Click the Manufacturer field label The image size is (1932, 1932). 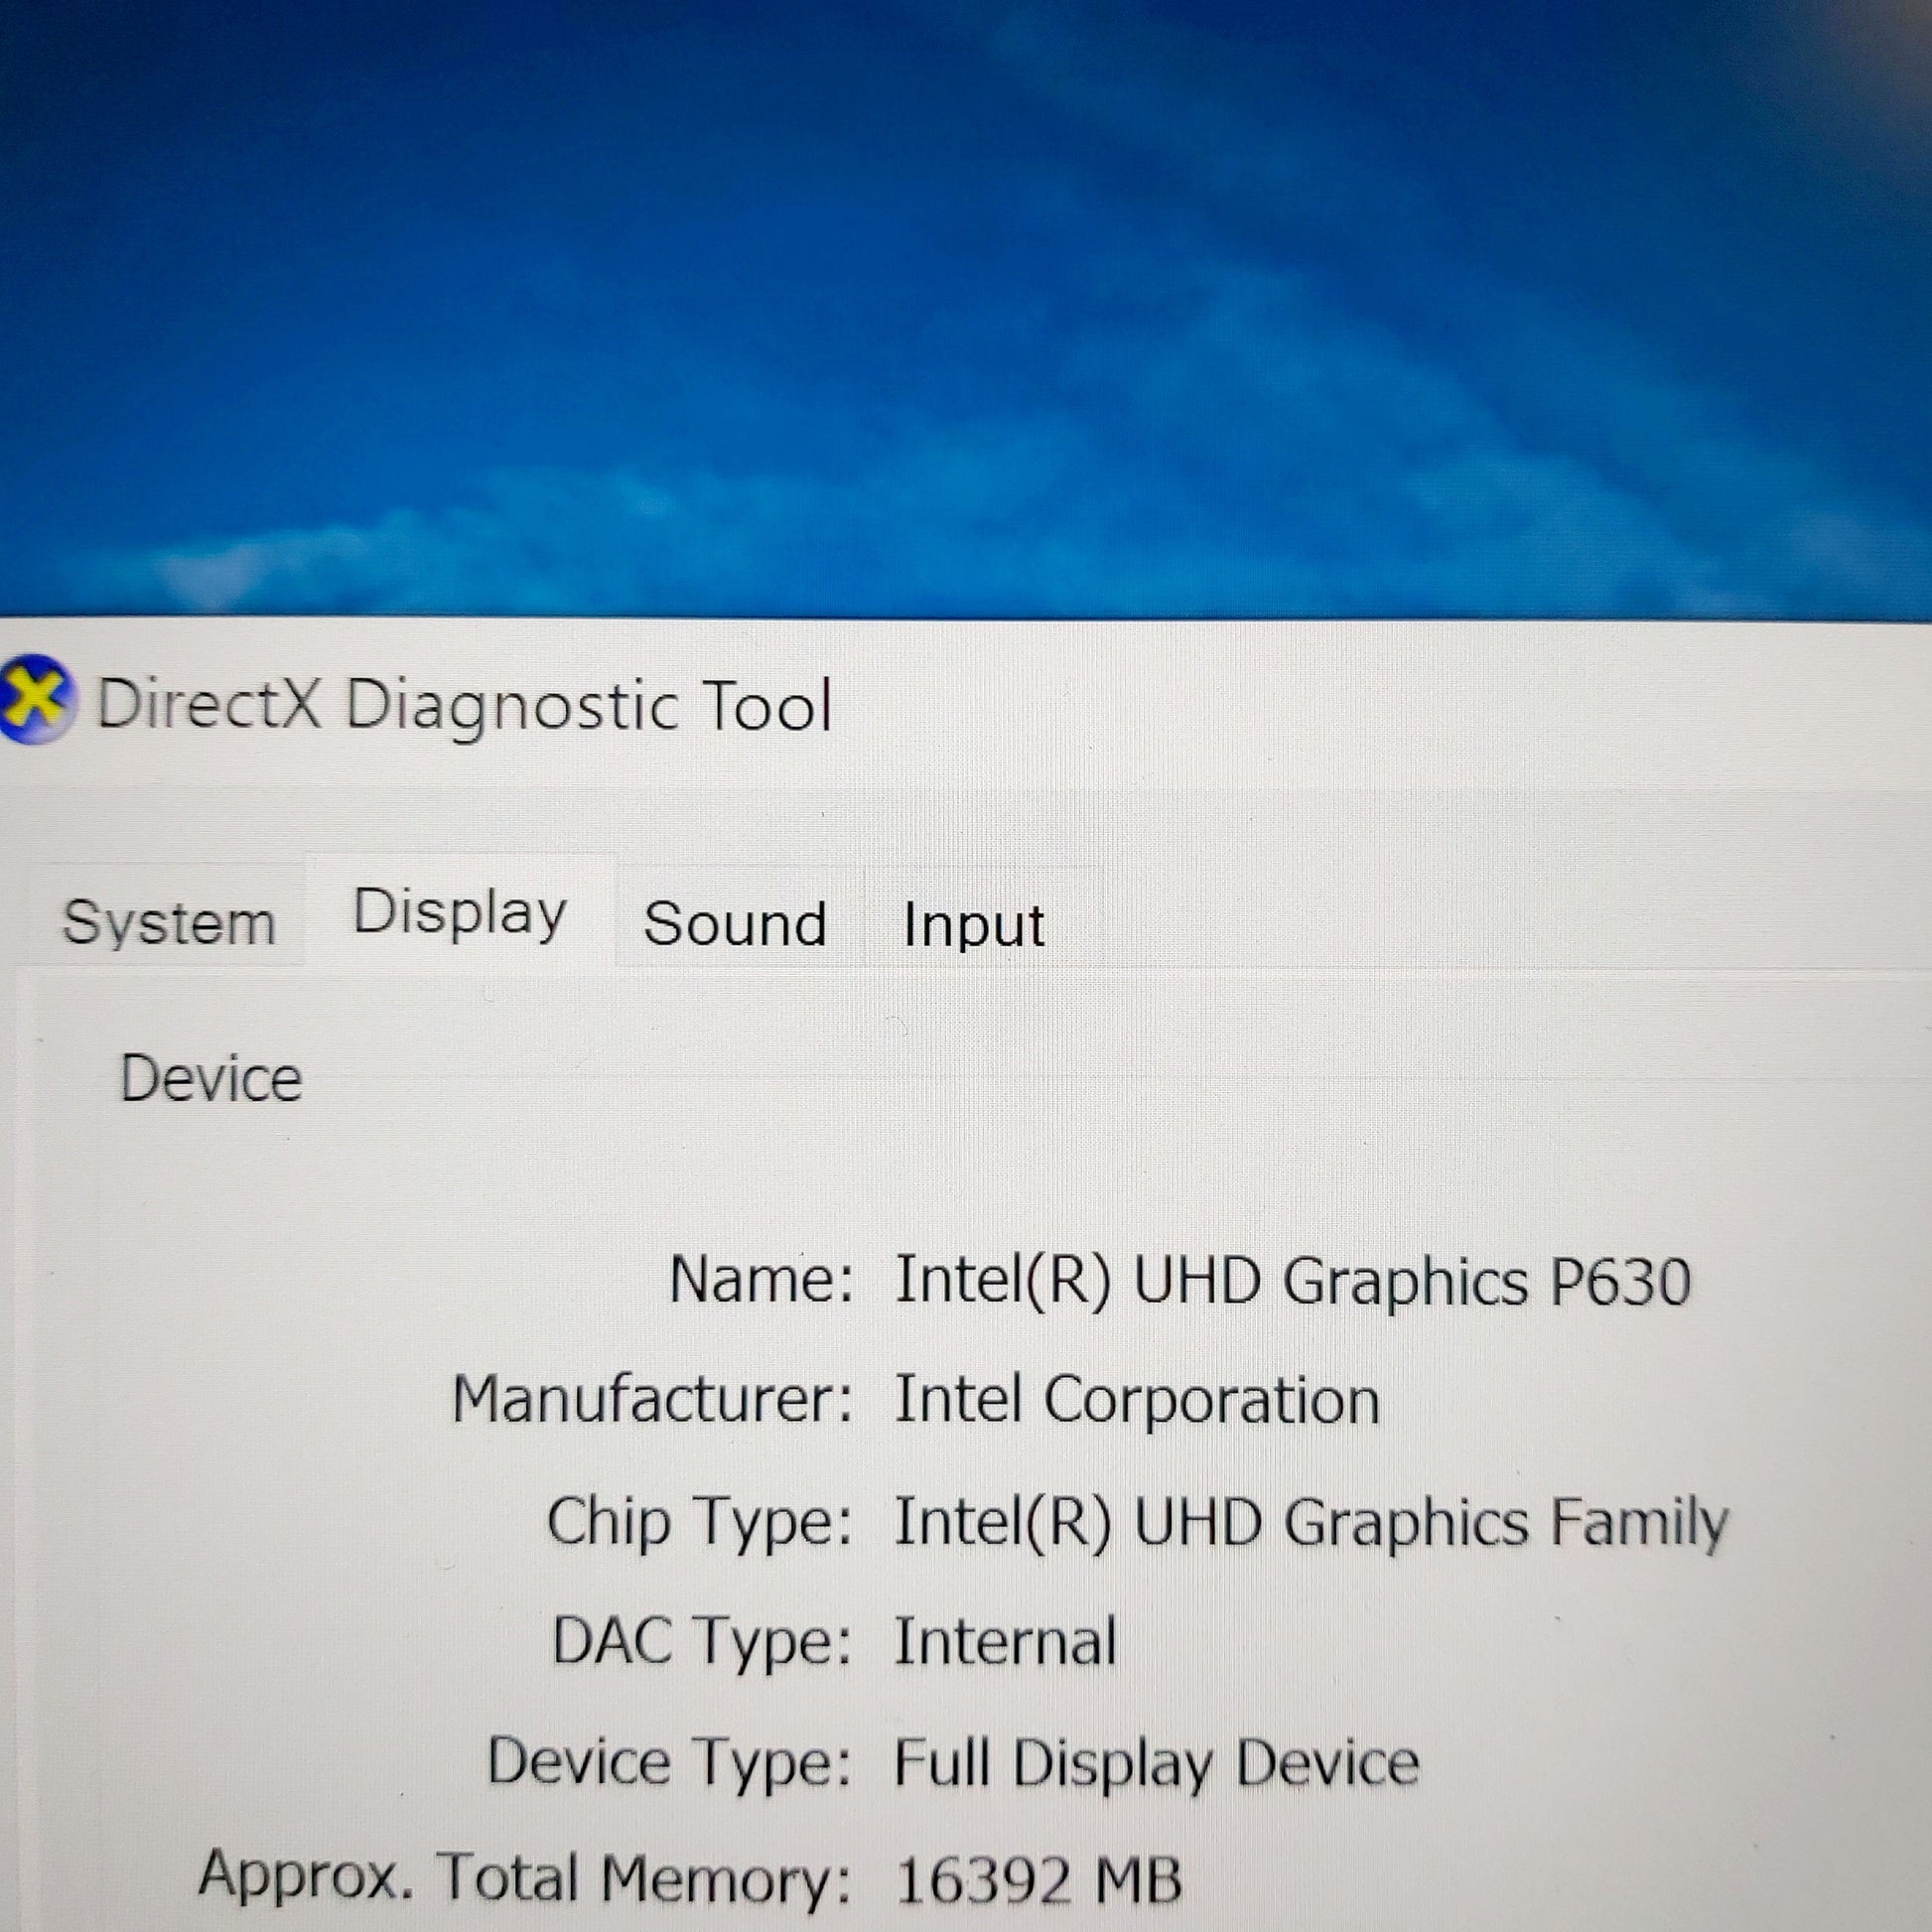(652, 1399)
